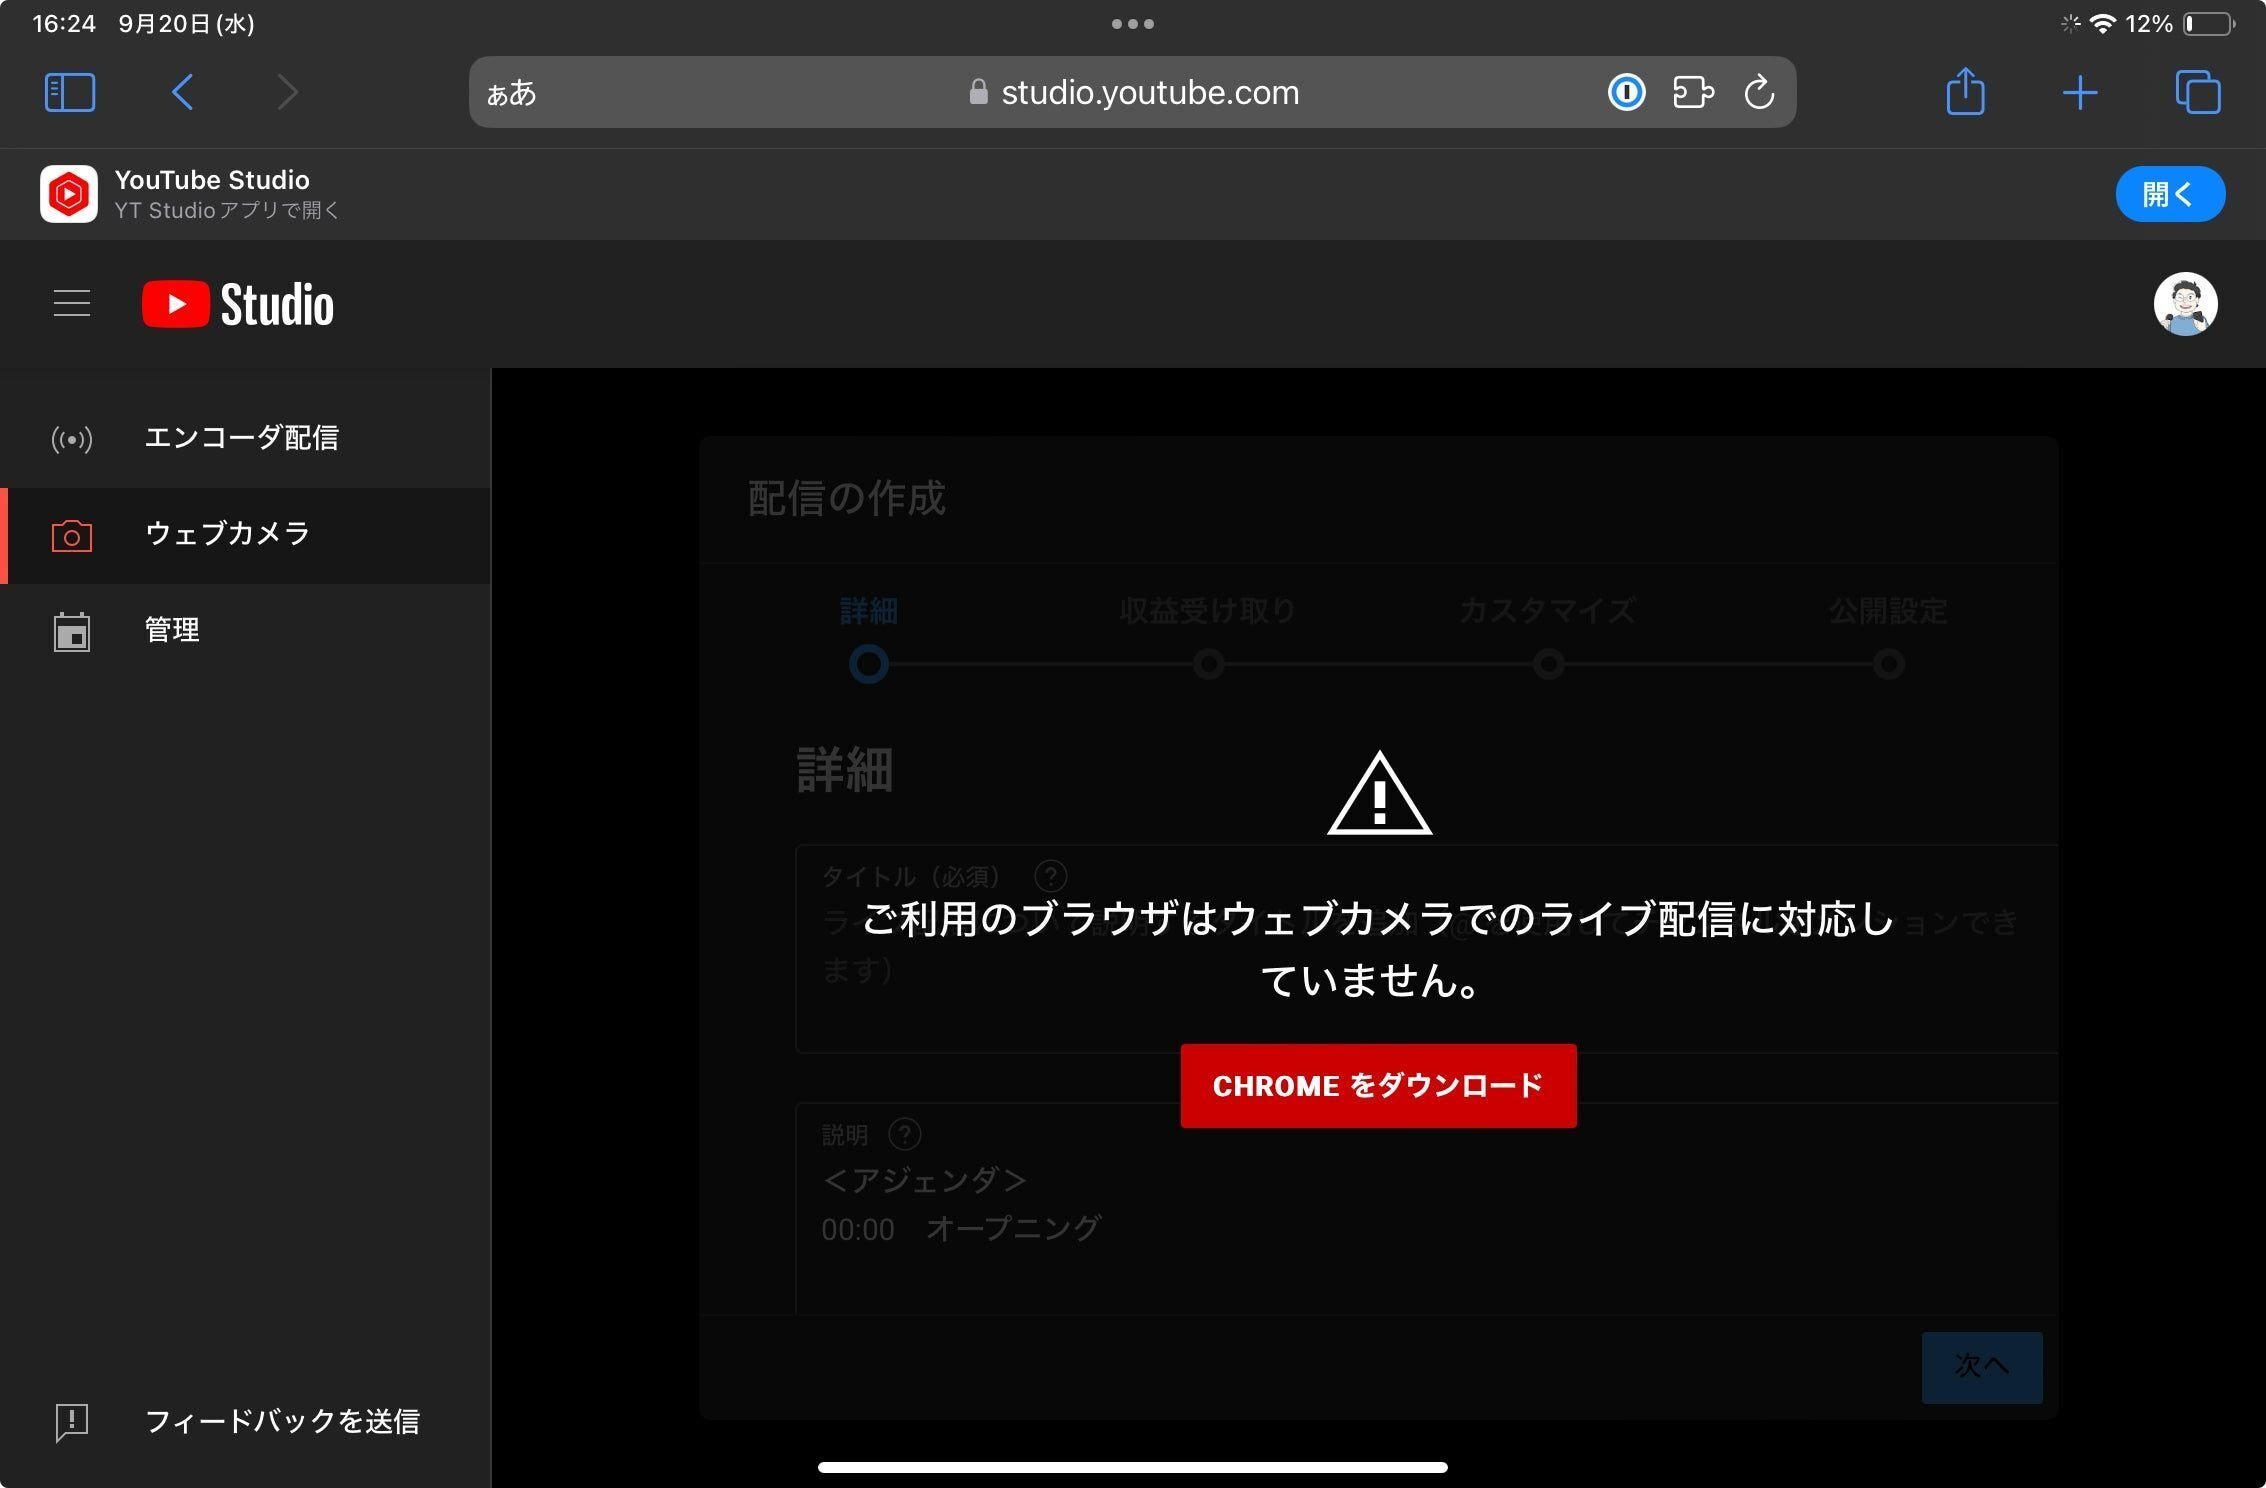The width and height of the screenshot is (2266, 1488).
Task: Click the YouTube Studio logo
Action: 238,304
